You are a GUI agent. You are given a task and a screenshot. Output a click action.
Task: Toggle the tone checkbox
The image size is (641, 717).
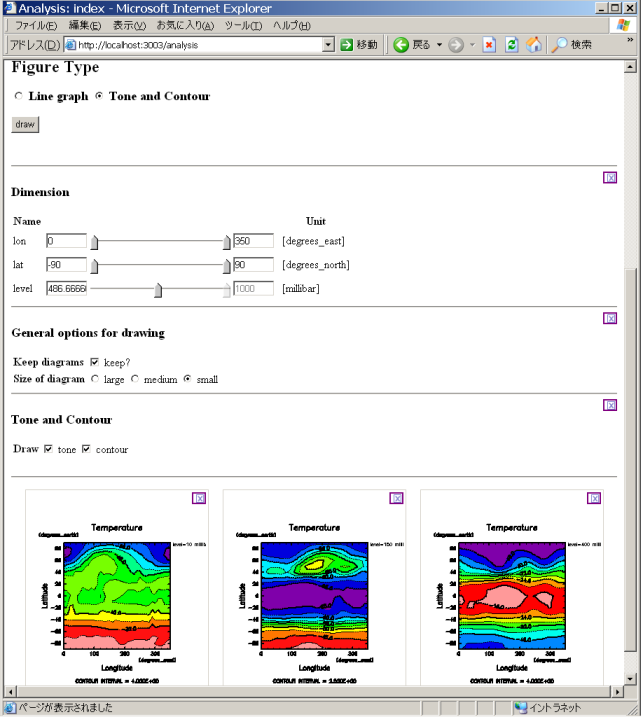(48, 449)
